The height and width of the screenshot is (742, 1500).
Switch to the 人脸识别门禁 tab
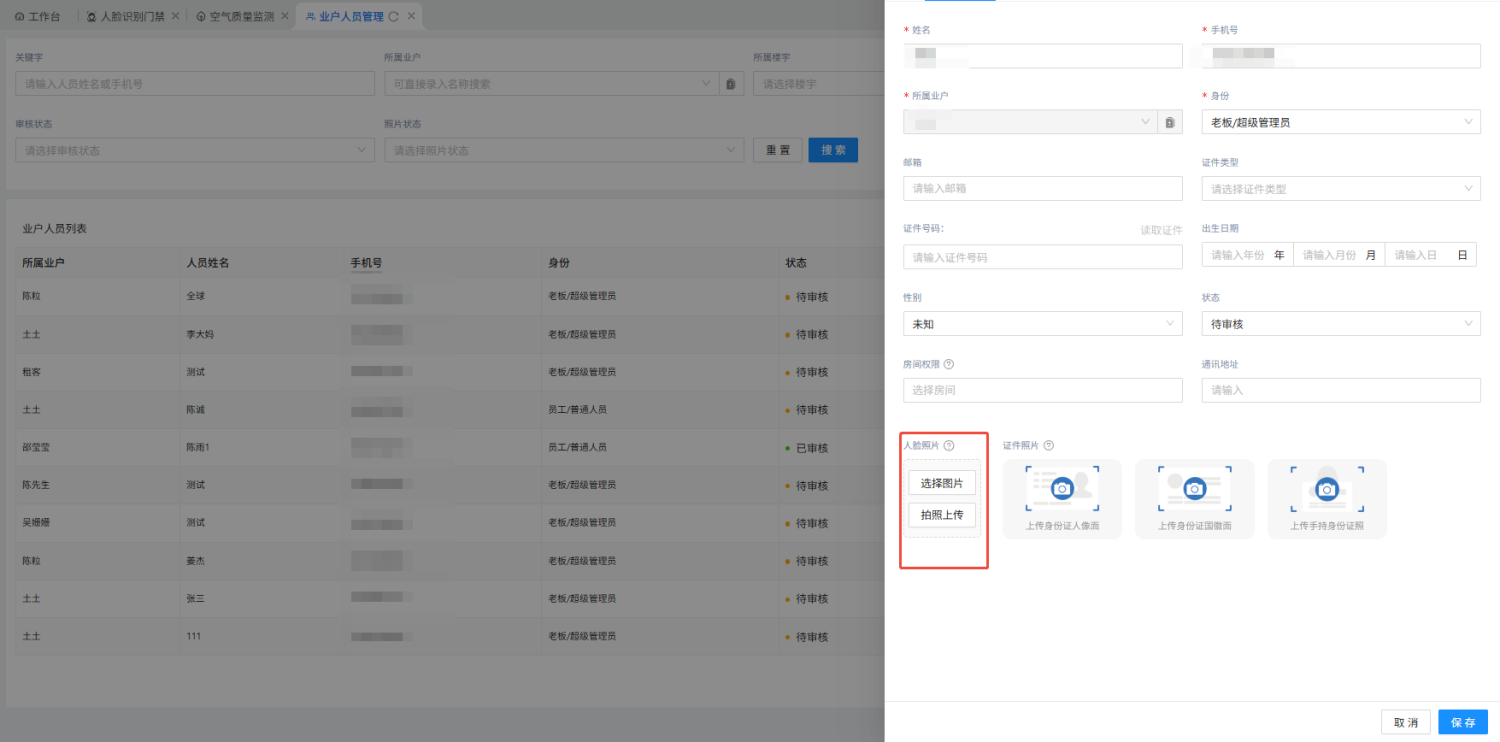coord(132,17)
